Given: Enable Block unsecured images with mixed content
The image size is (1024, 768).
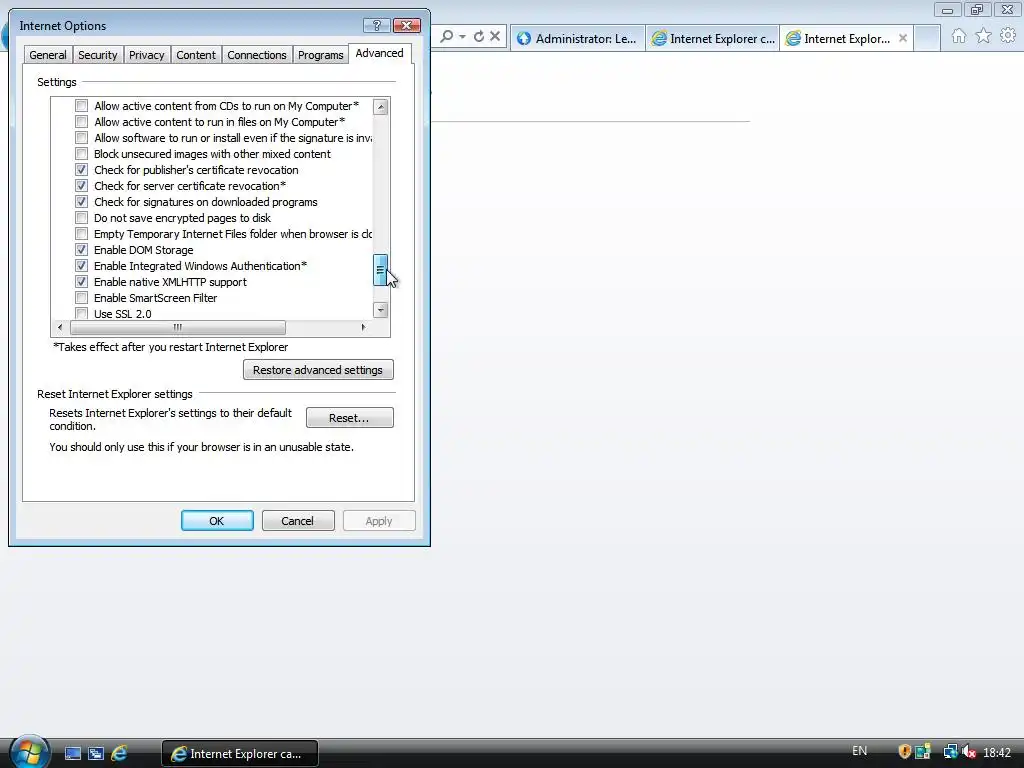Looking at the screenshot, I should 81,153.
